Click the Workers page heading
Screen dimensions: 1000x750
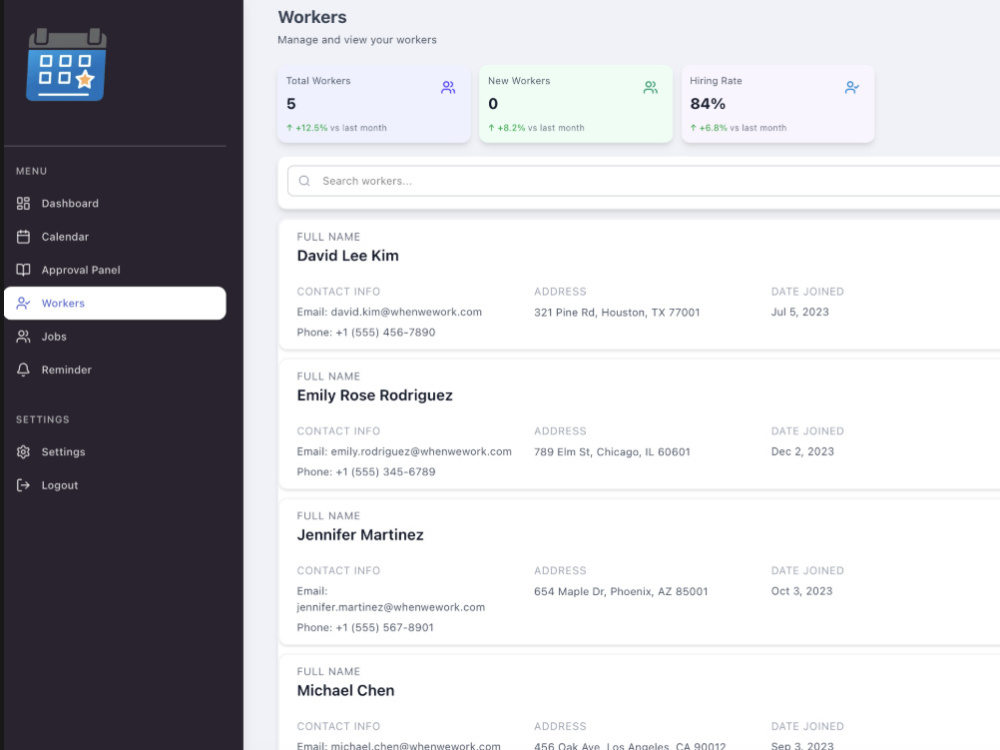coord(312,17)
